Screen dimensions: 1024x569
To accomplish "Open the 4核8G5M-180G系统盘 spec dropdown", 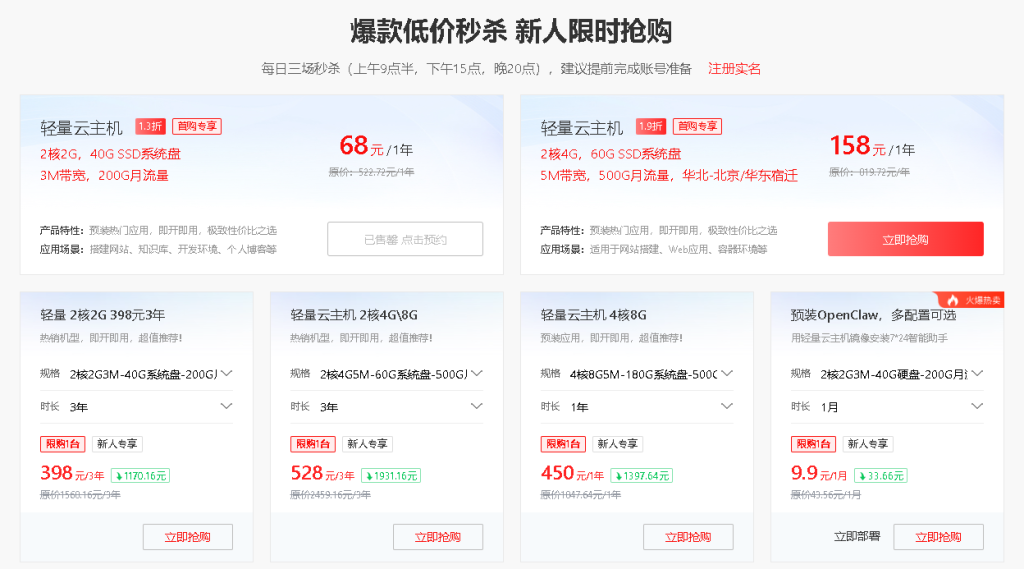I will coord(650,374).
